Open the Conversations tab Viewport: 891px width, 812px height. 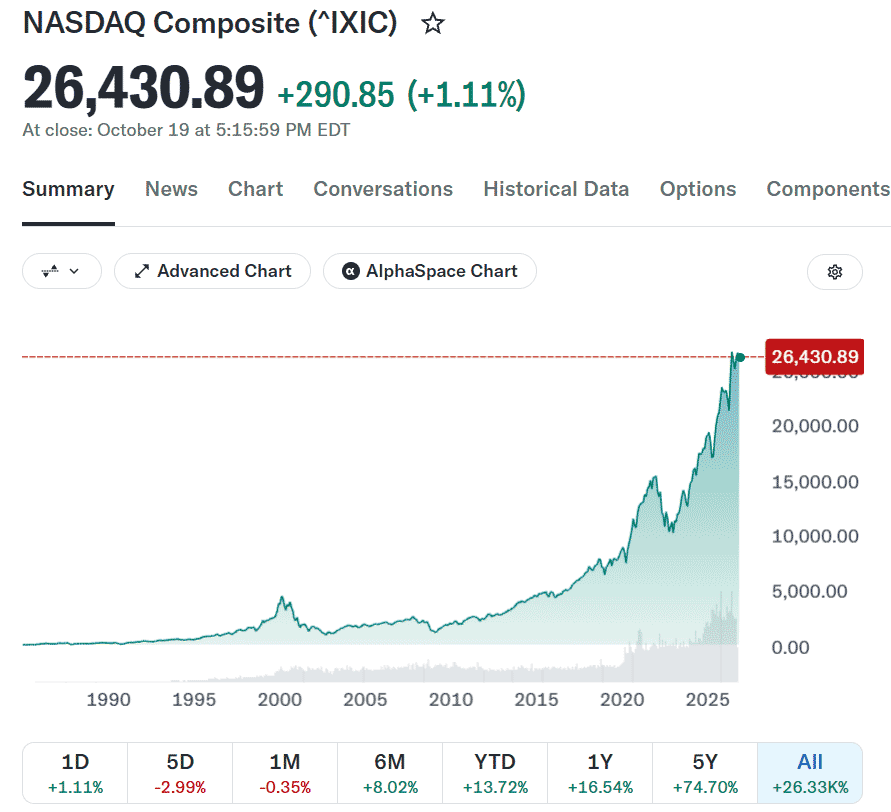pyautogui.click(x=383, y=189)
